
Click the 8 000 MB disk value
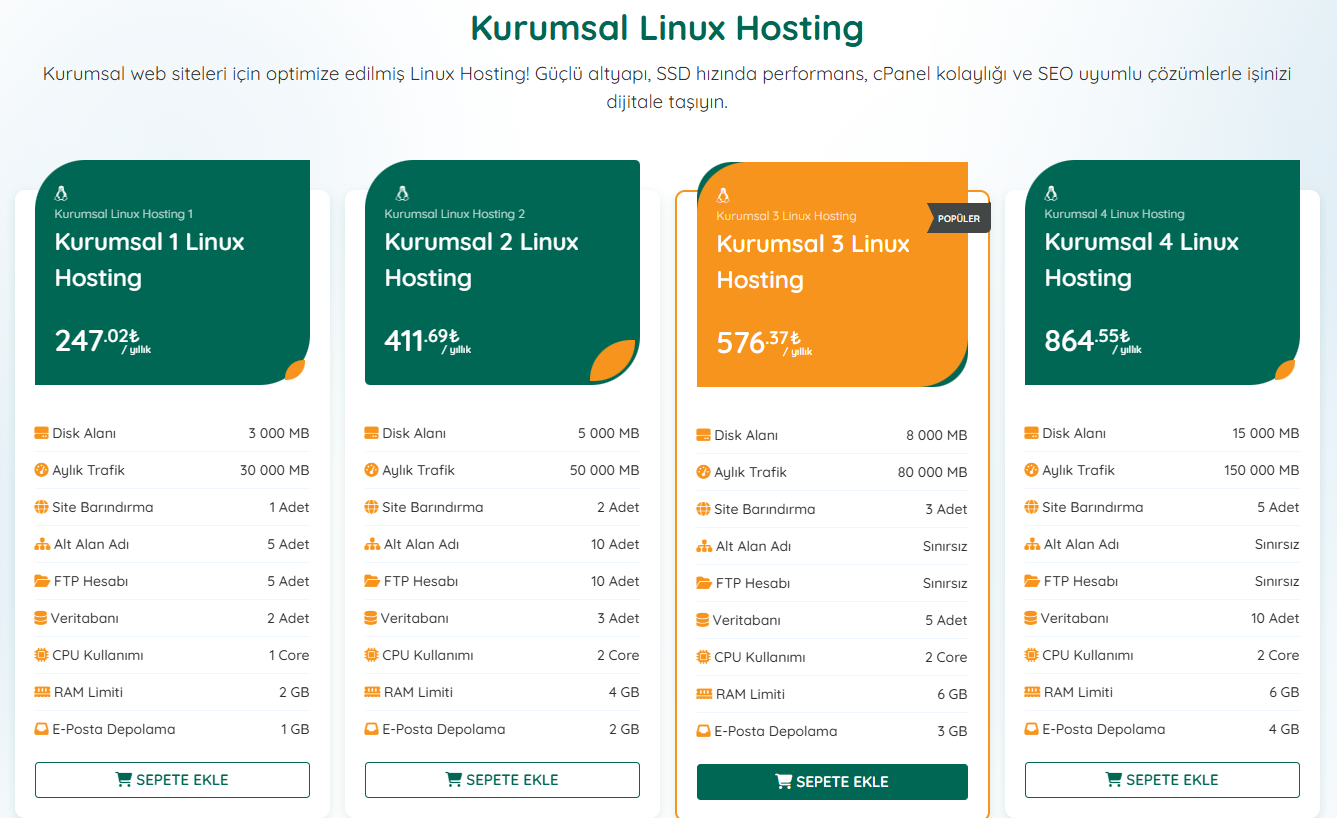pos(937,435)
